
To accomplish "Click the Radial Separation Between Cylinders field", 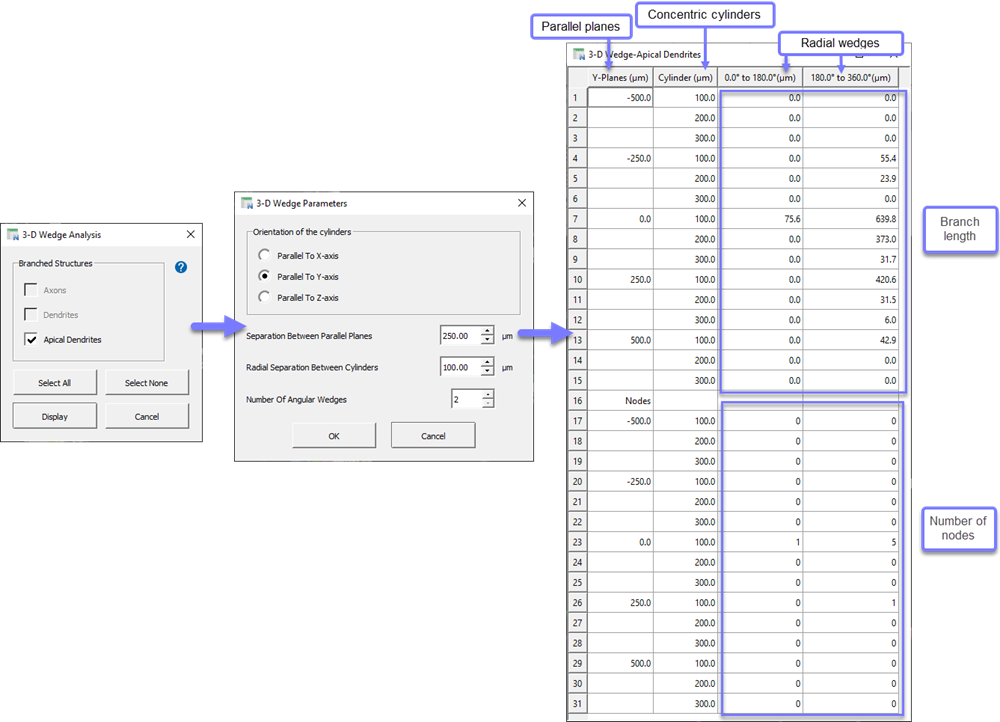I will pos(459,367).
